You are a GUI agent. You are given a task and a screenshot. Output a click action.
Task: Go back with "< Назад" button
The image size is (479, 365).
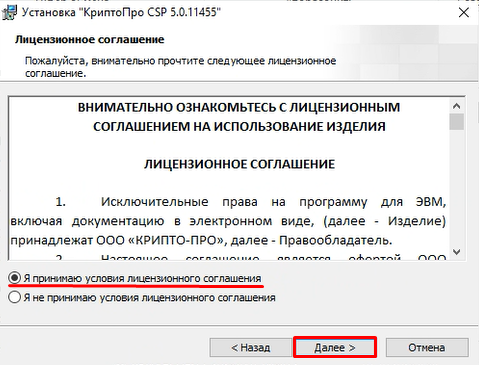(x=251, y=347)
